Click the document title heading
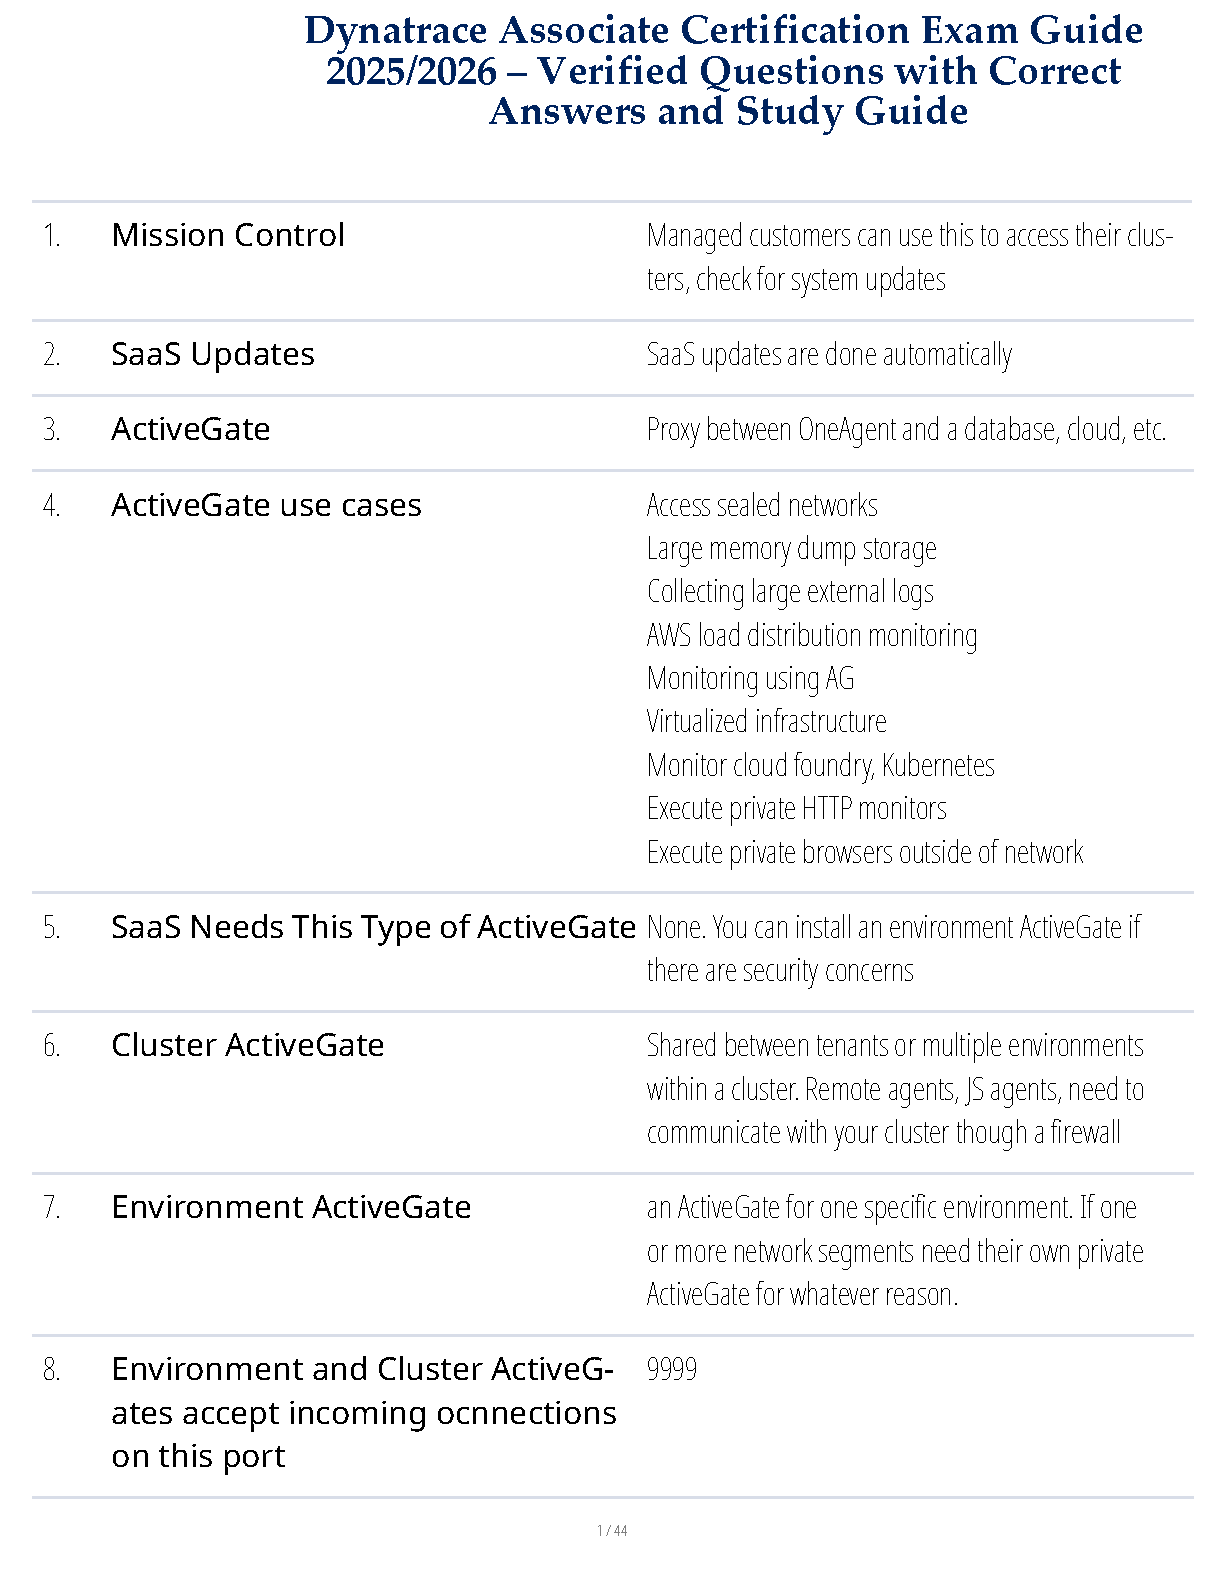Screen dimensions: 1224x1584 pos(724,71)
